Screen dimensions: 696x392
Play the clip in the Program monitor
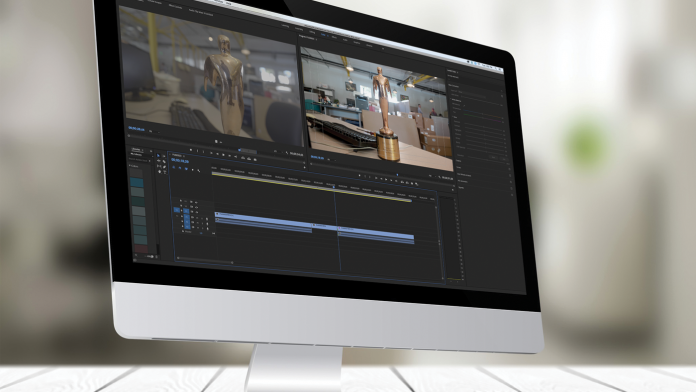(x=386, y=179)
